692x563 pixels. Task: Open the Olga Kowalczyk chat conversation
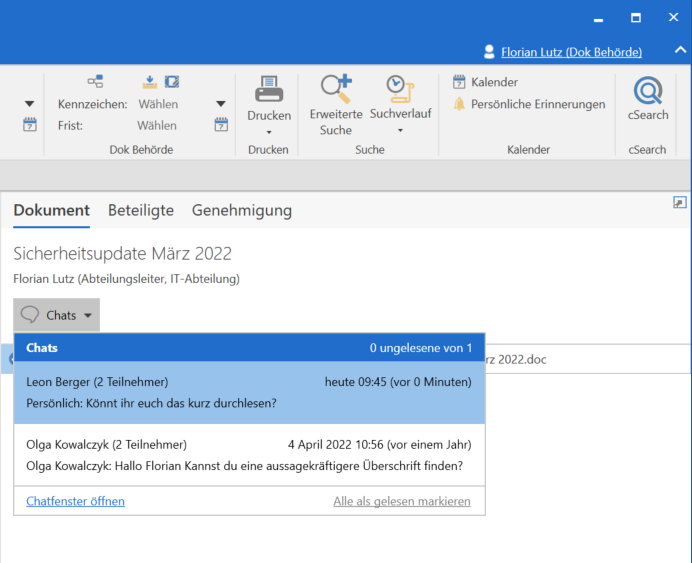point(249,455)
